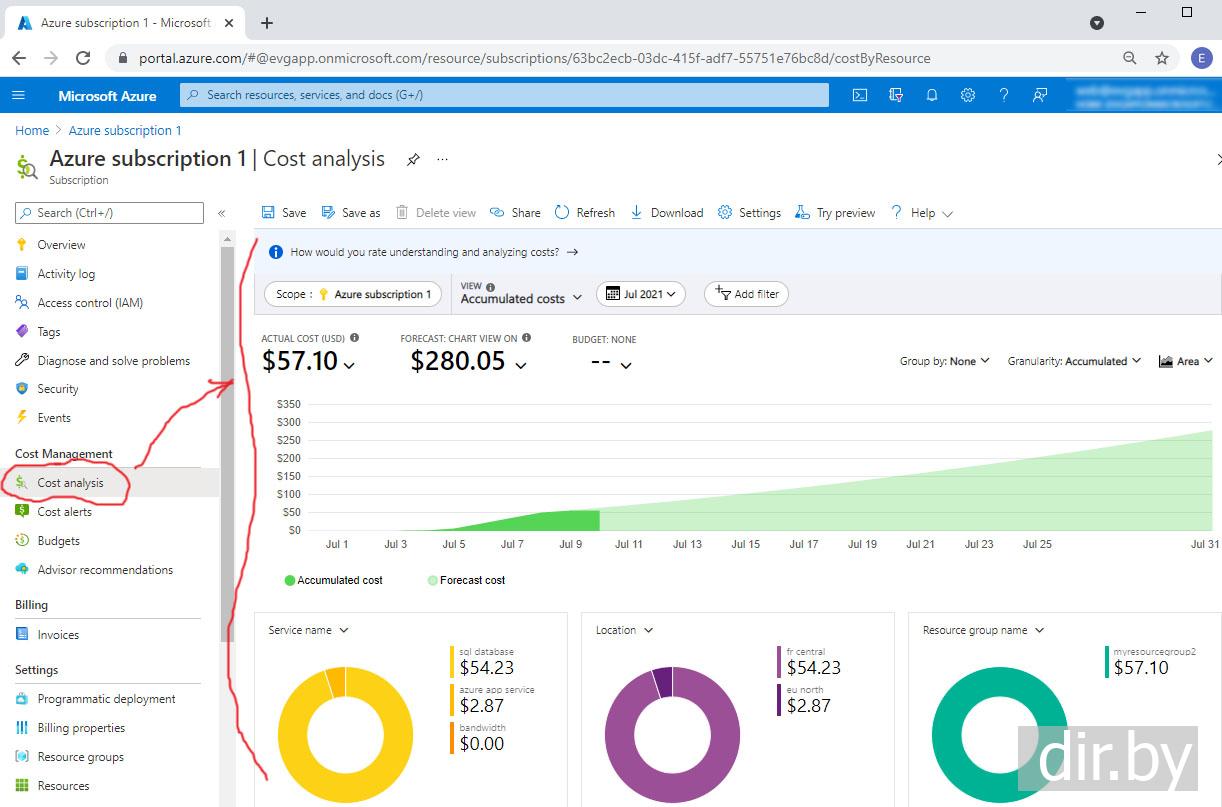Download the cost analysis data

[666, 213]
